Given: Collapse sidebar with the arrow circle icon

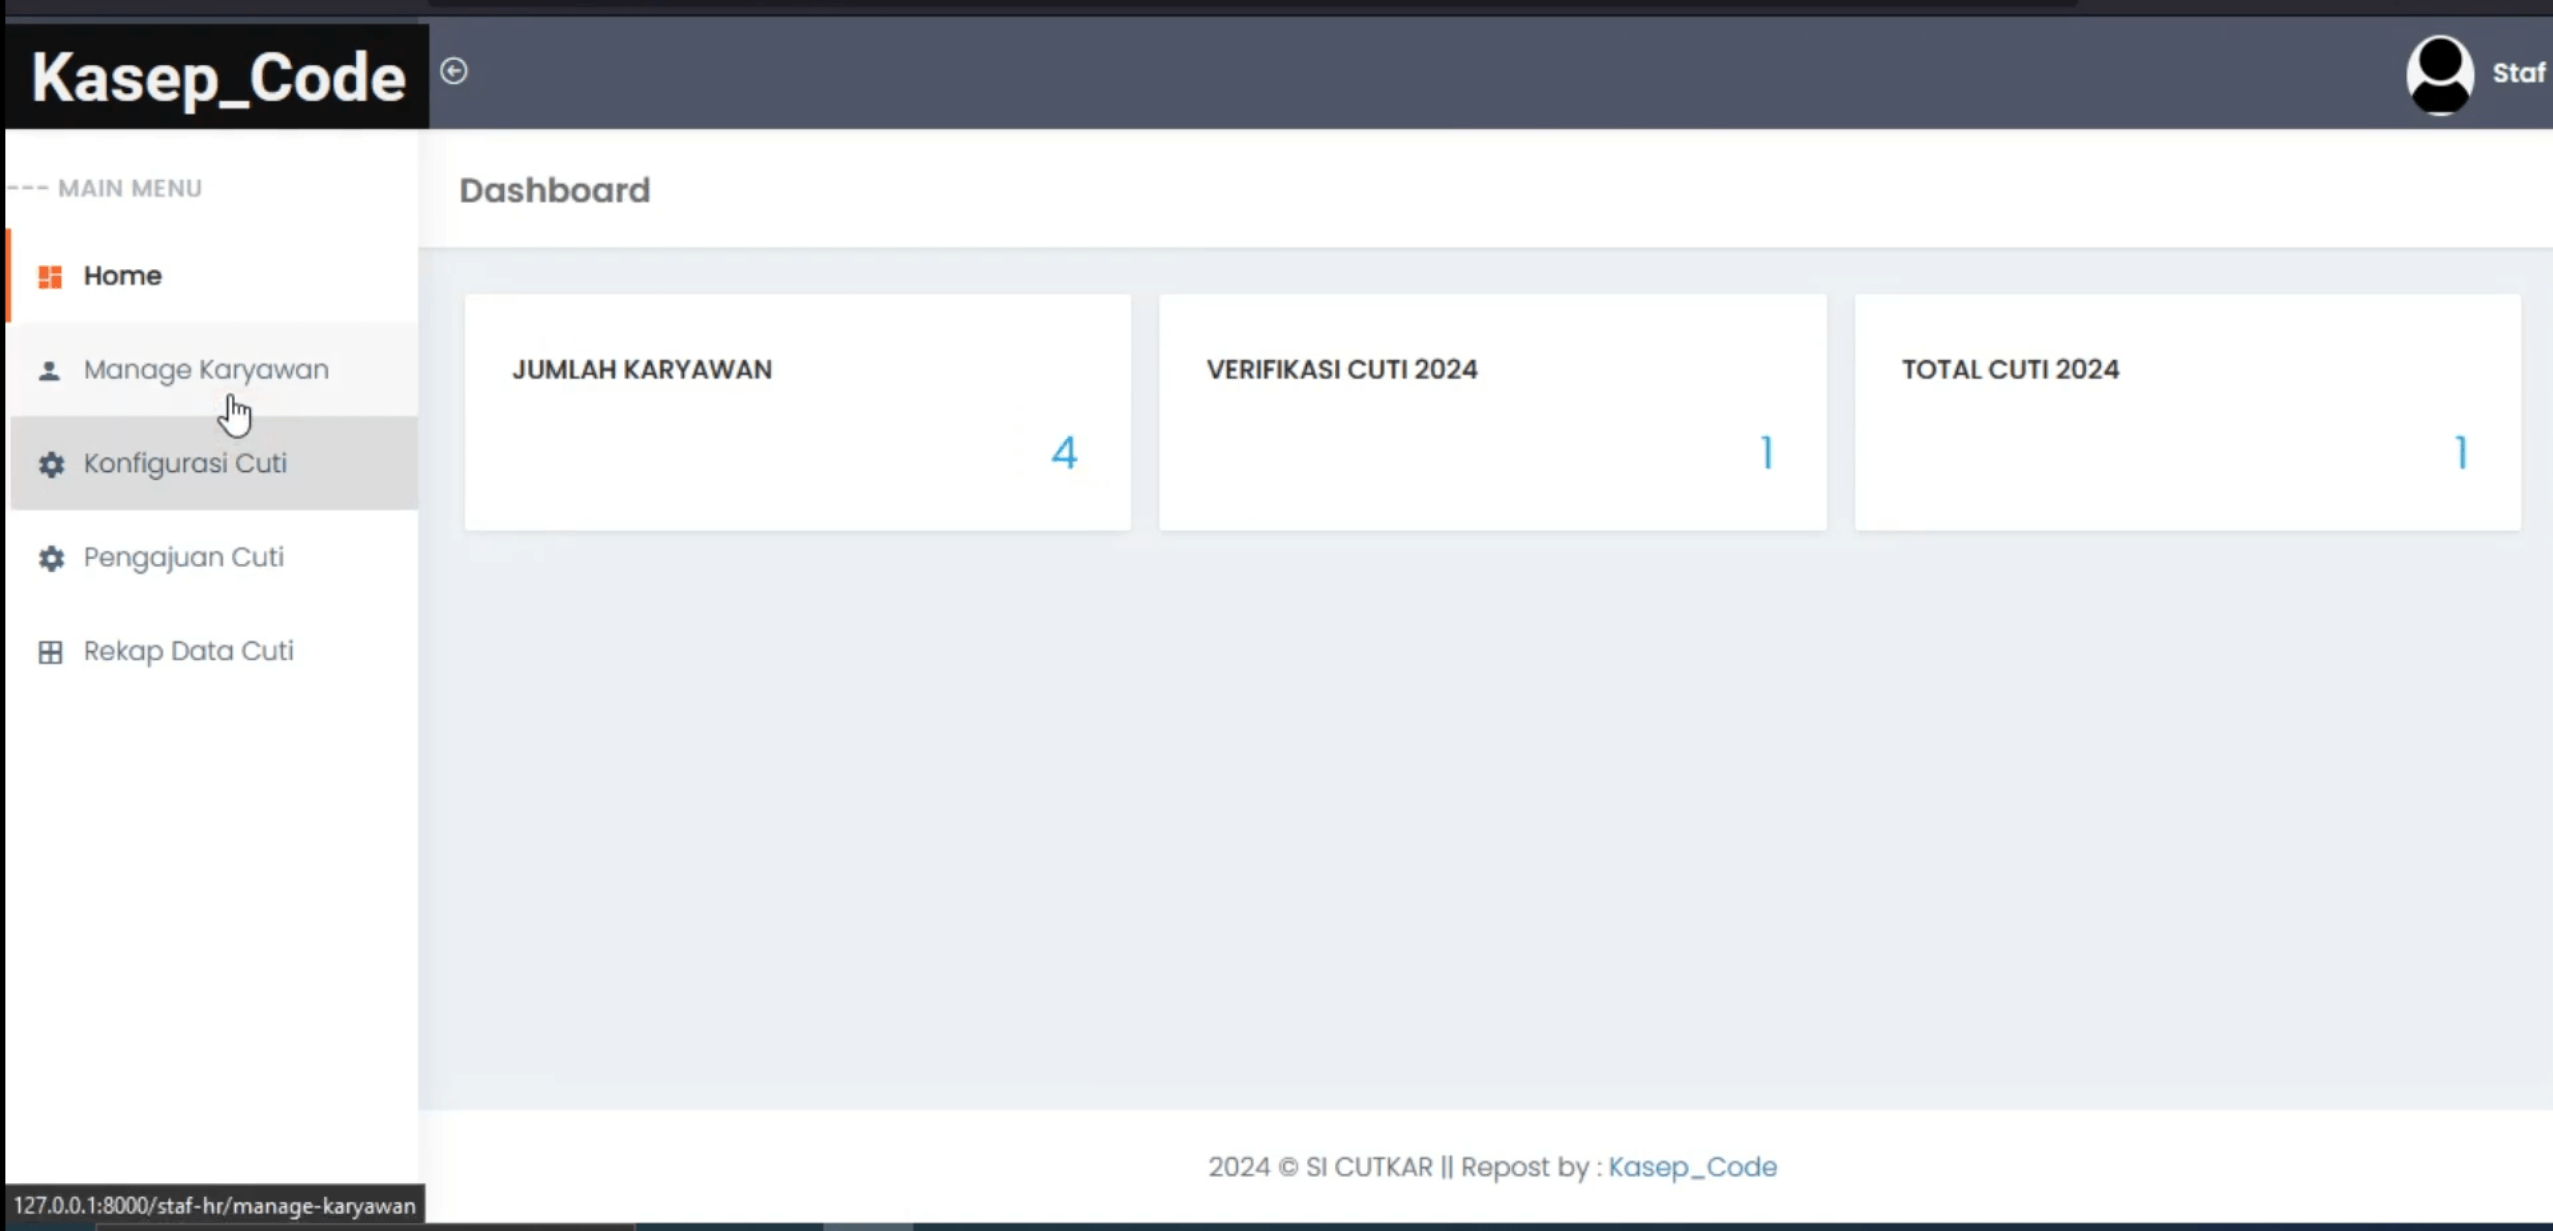Looking at the screenshot, I should tap(454, 71).
